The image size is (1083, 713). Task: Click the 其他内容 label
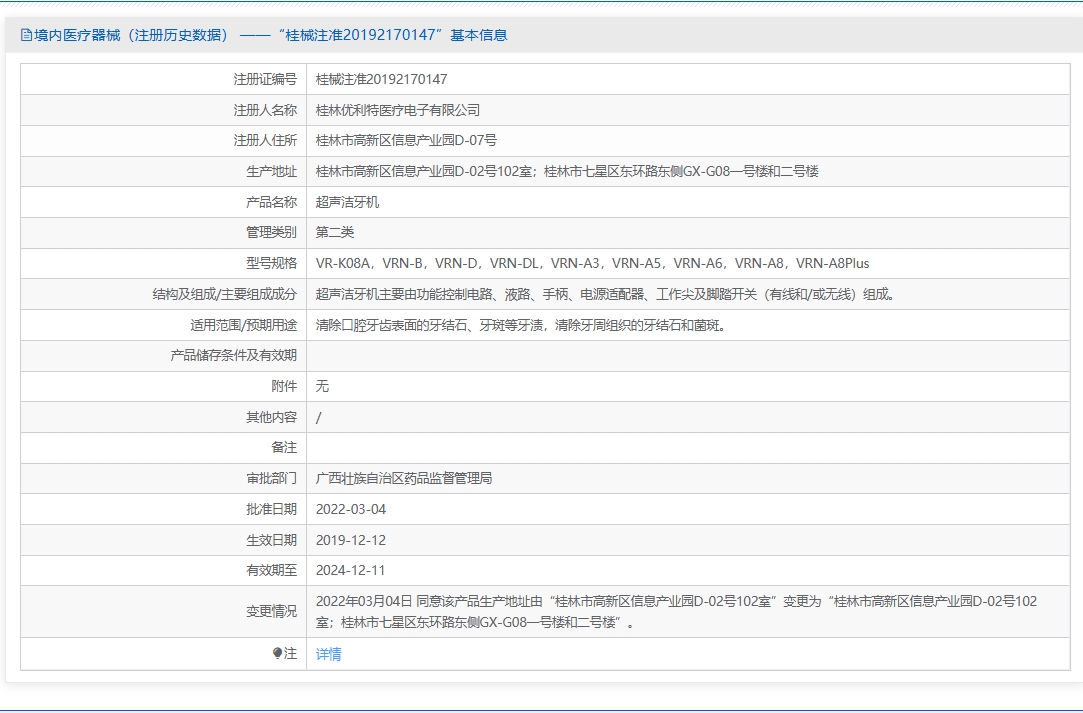click(x=271, y=417)
